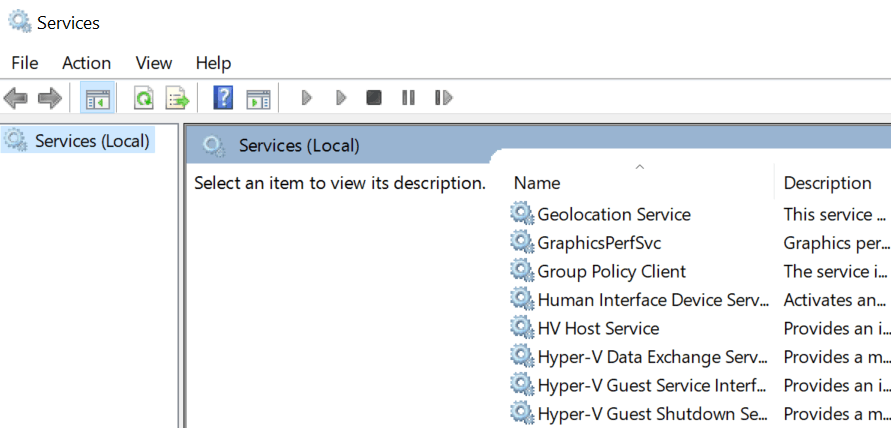The width and height of the screenshot is (891, 428).
Task: Click the Back arrow toolbar icon
Action: pos(16,98)
